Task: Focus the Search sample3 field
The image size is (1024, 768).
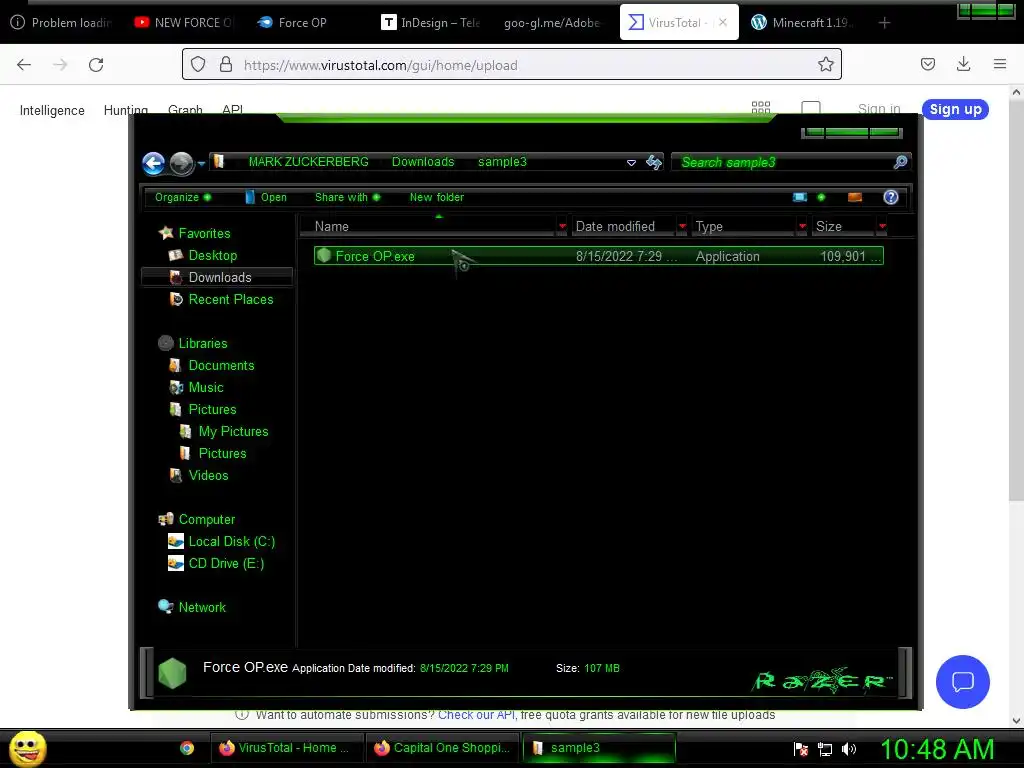Action: pyautogui.click(x=784, y=163)
